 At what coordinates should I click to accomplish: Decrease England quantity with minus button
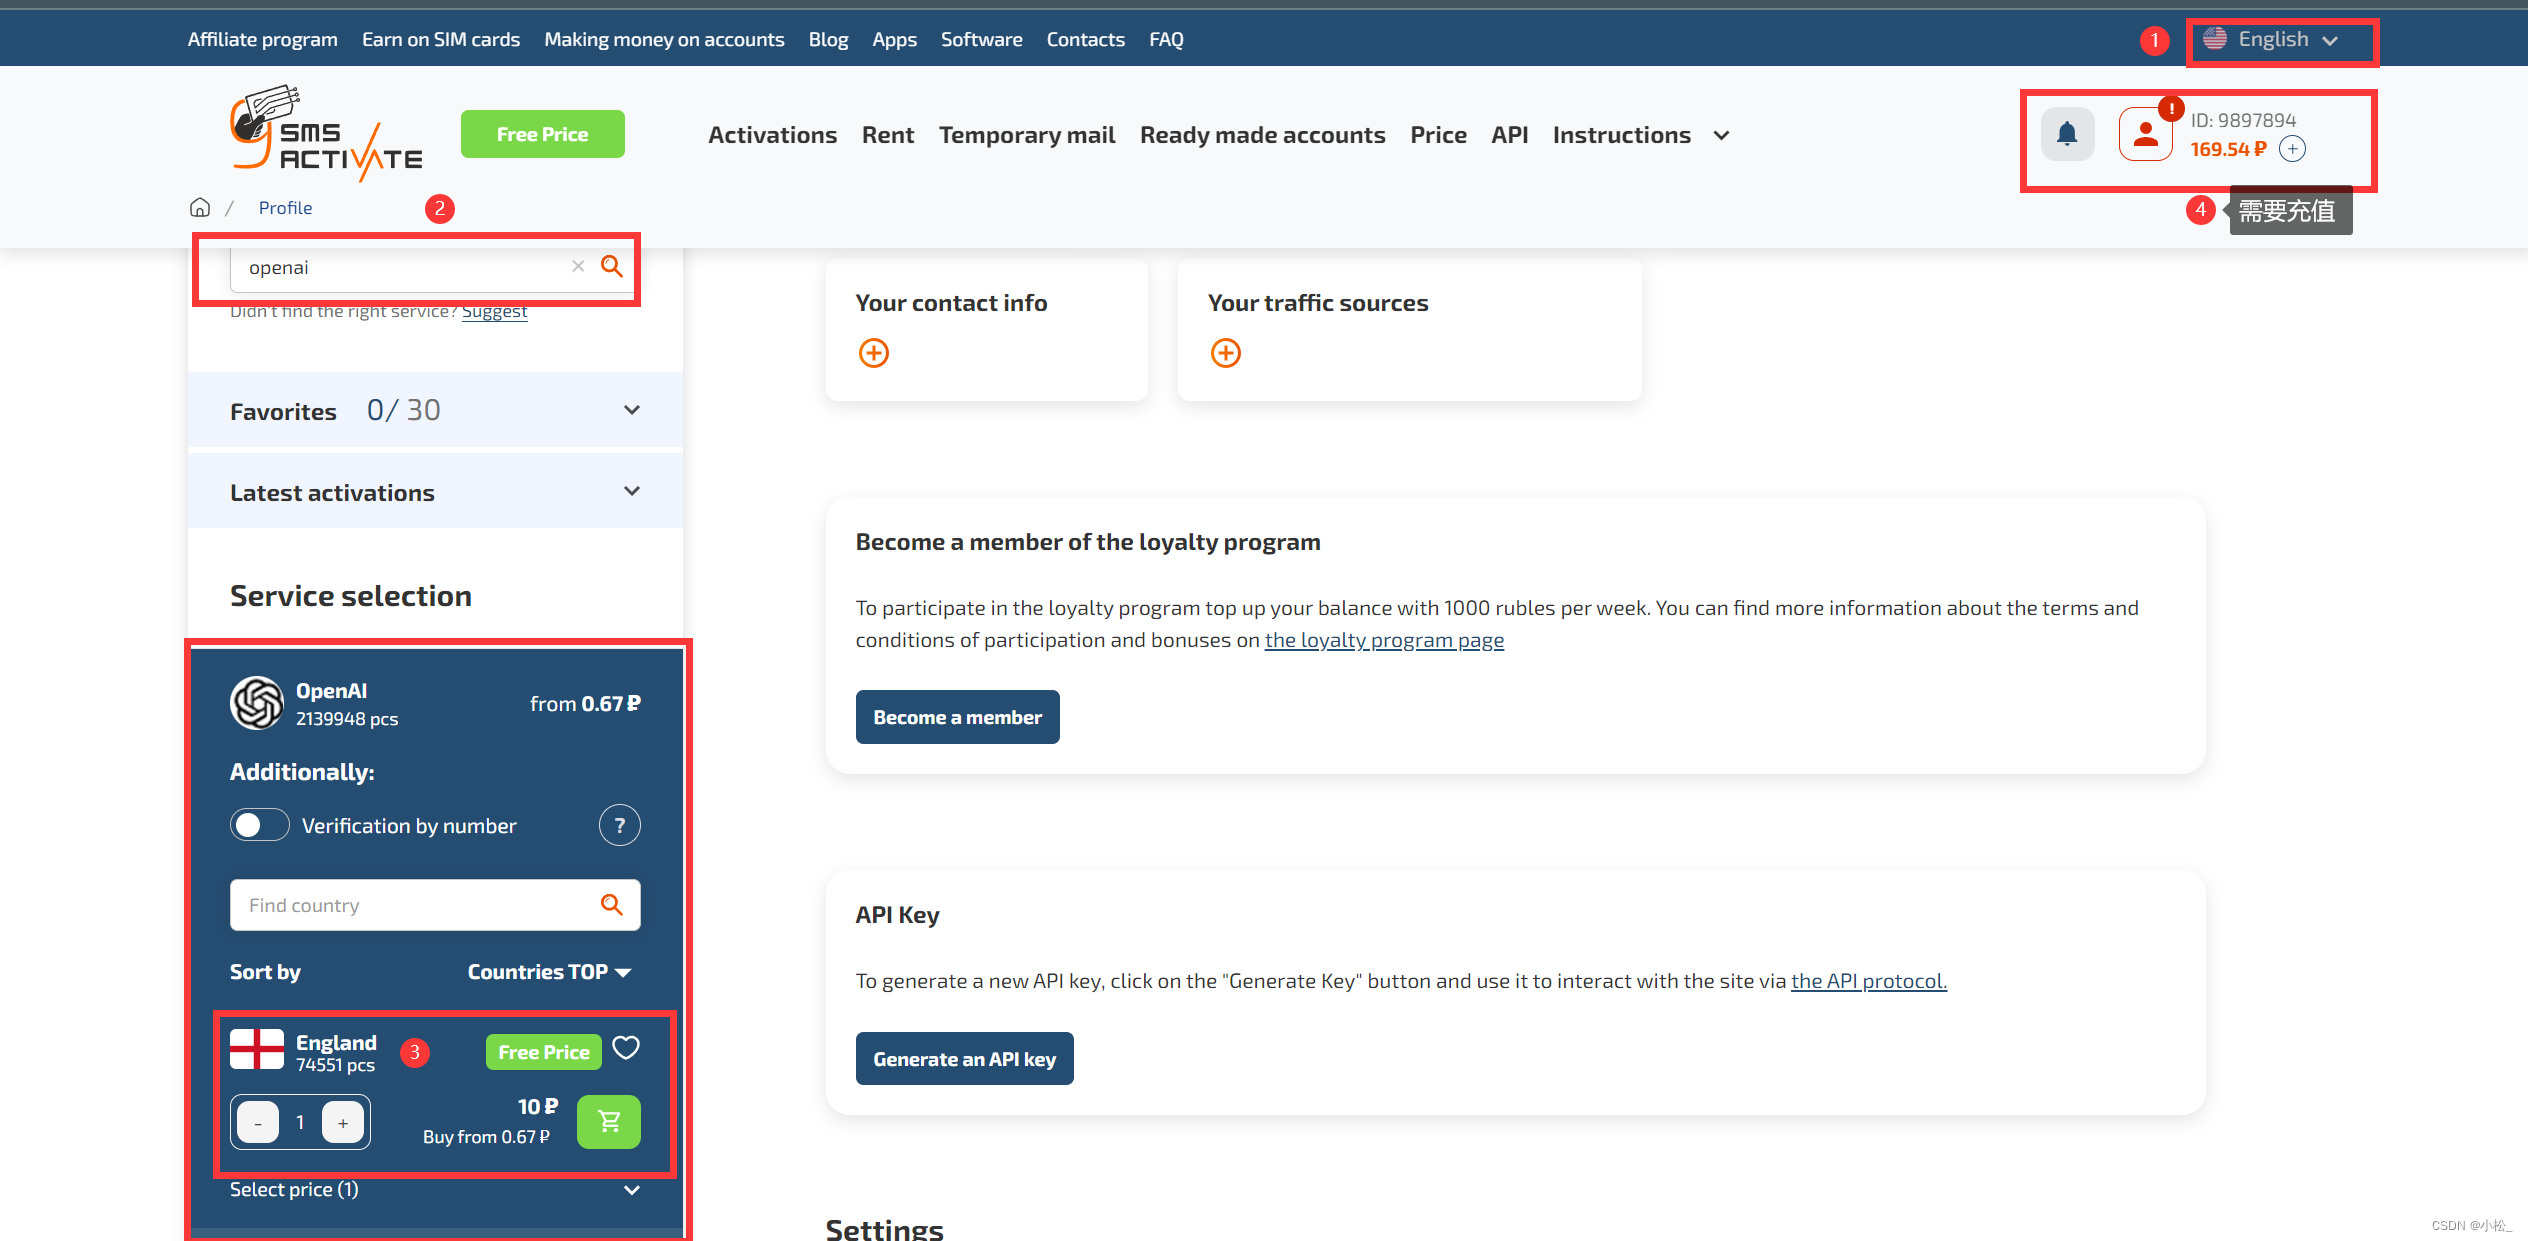tap(258, 1122)
